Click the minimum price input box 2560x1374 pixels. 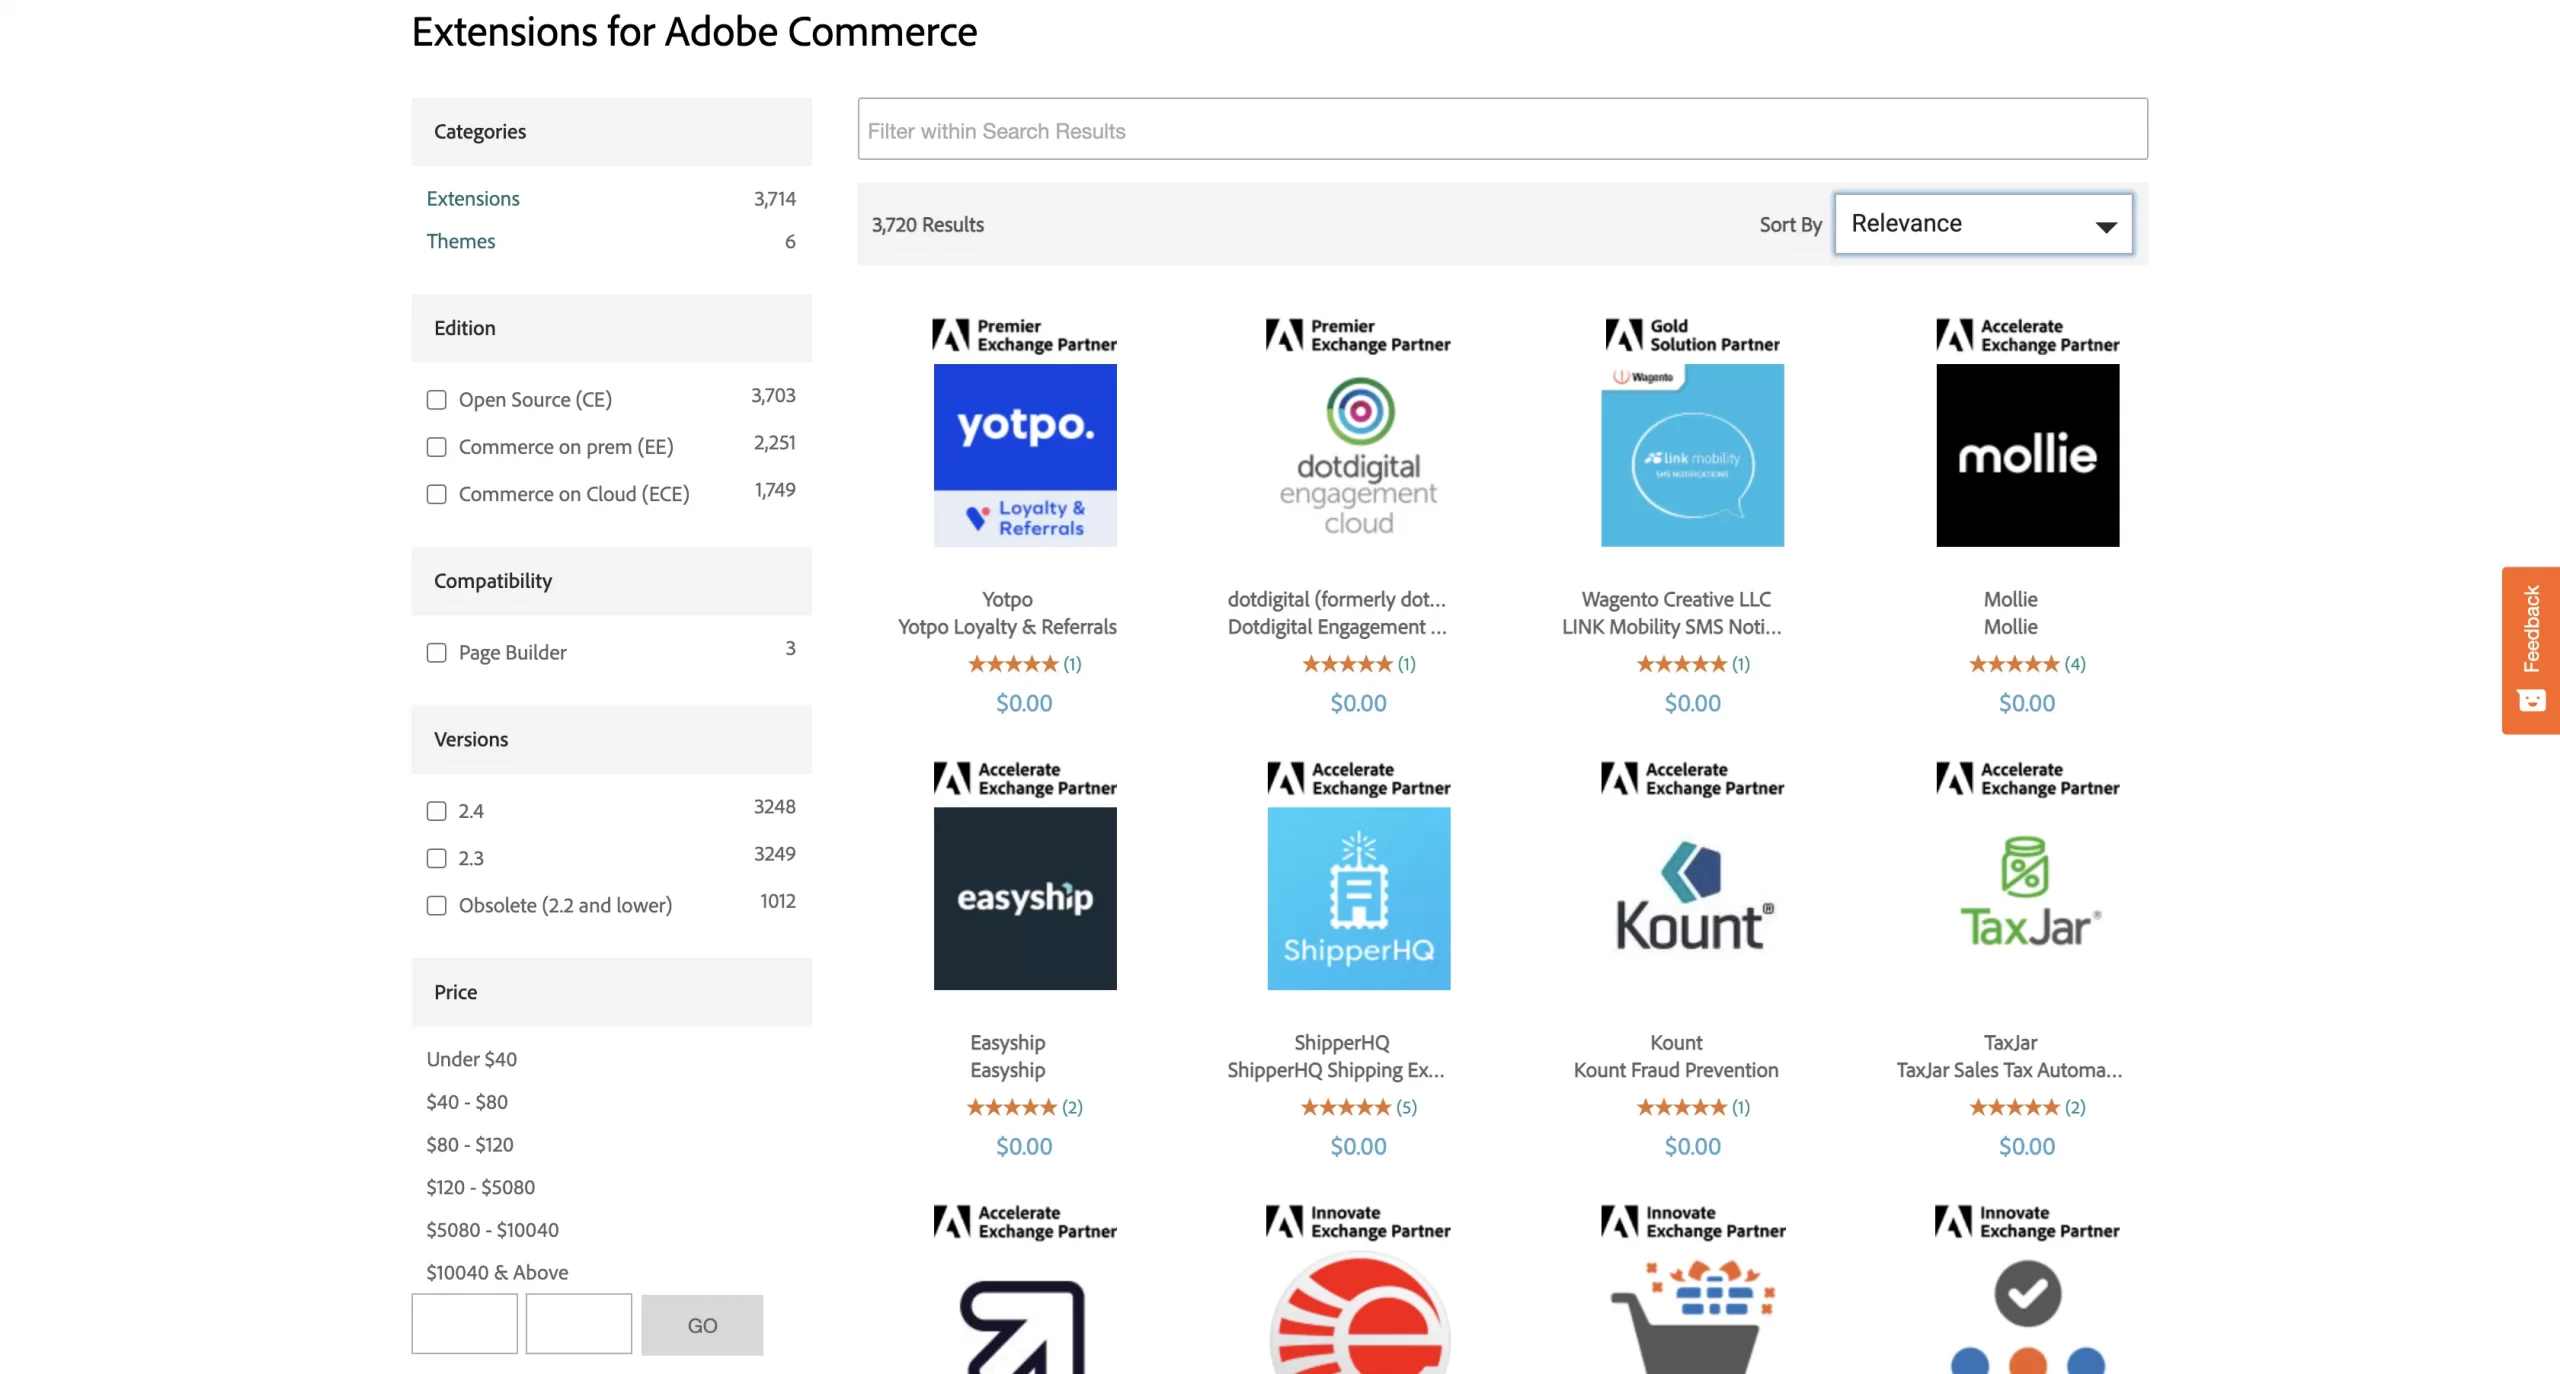(463, 1324)
